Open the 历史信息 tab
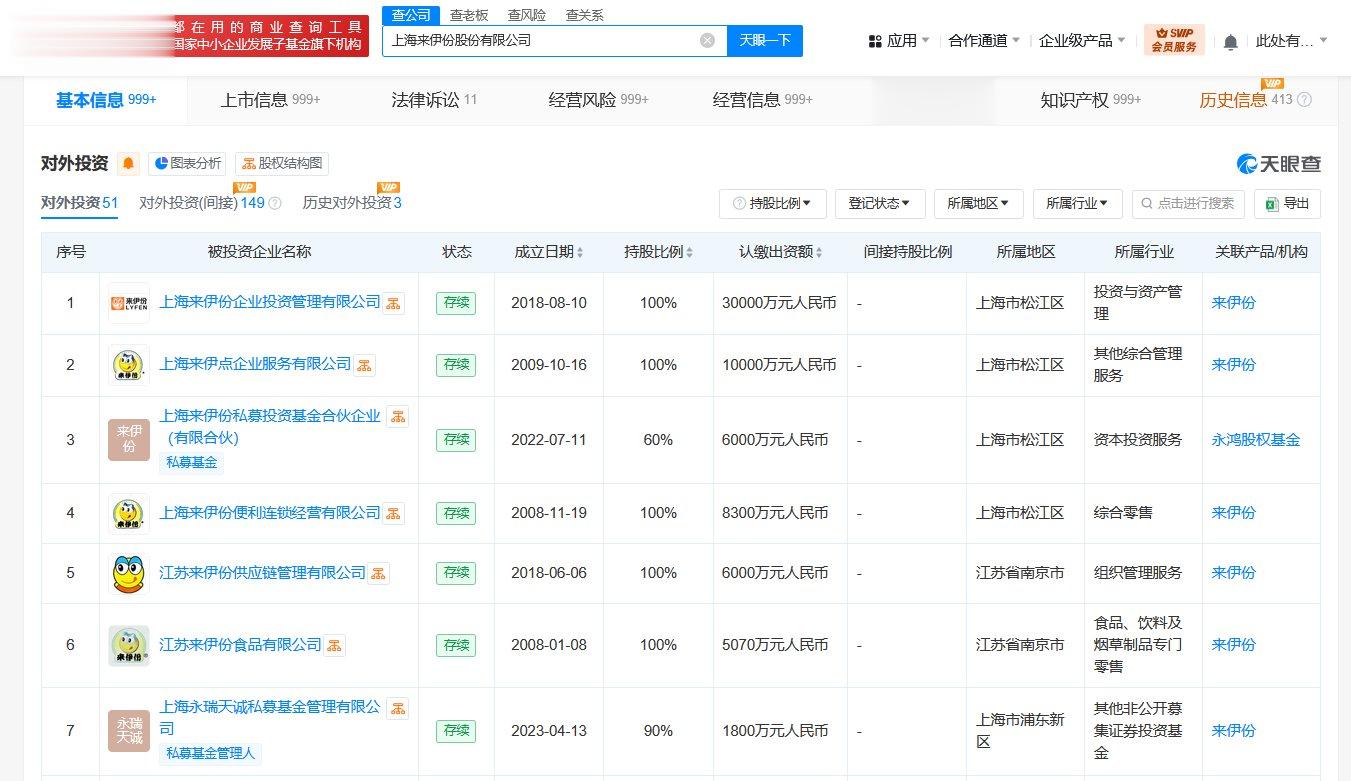This screenshot has width=1351, height=781. (x=1246, y=100)
